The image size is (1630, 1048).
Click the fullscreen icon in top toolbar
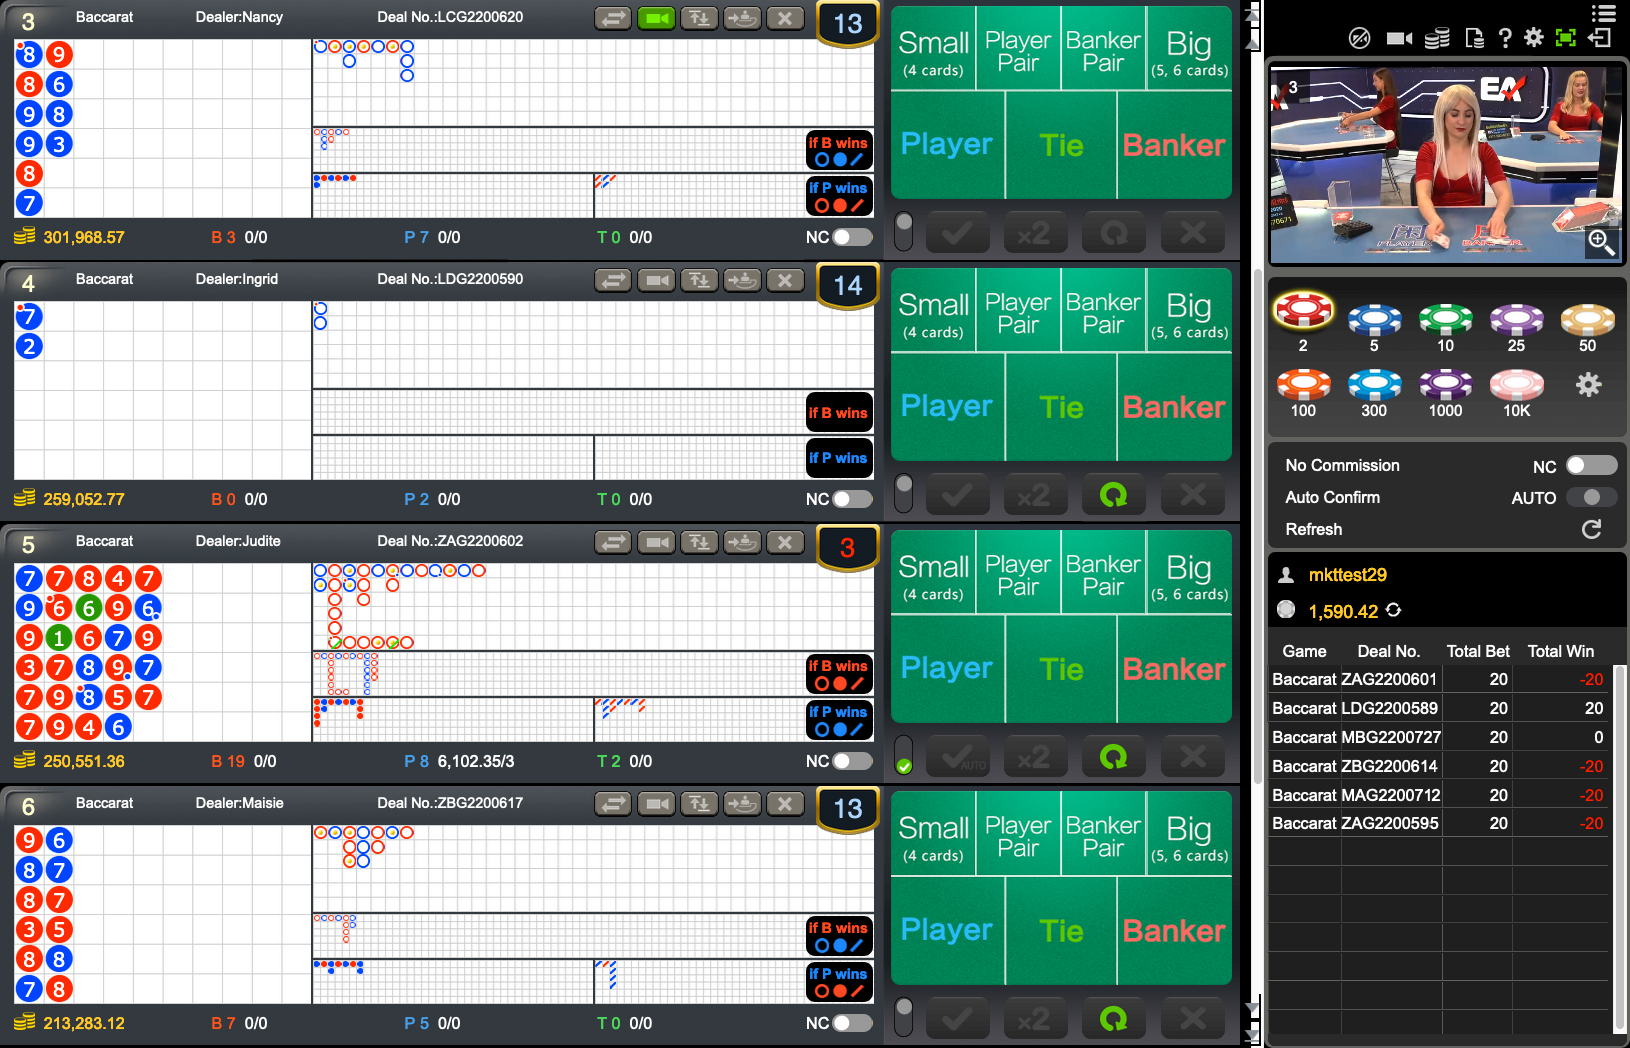[x=1566, y=38]
